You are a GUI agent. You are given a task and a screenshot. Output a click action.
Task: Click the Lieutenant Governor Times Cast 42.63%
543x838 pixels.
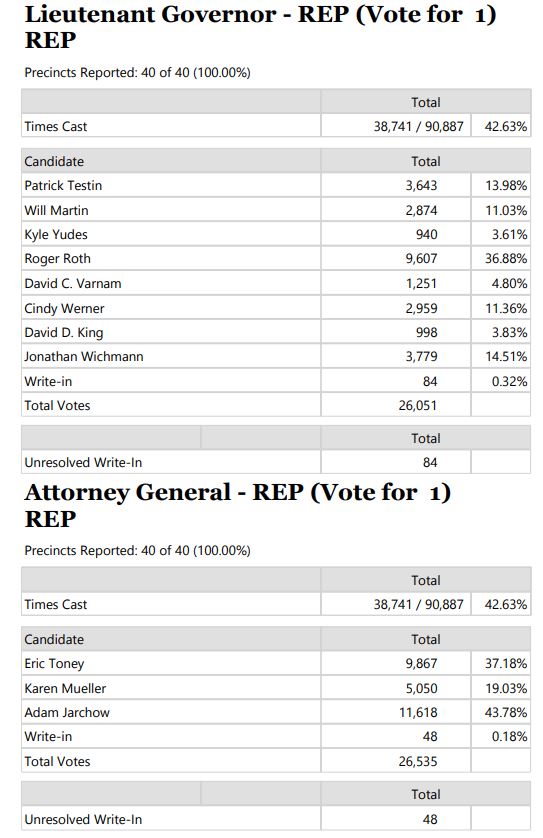pyautogui.click(x=506, y=127)
